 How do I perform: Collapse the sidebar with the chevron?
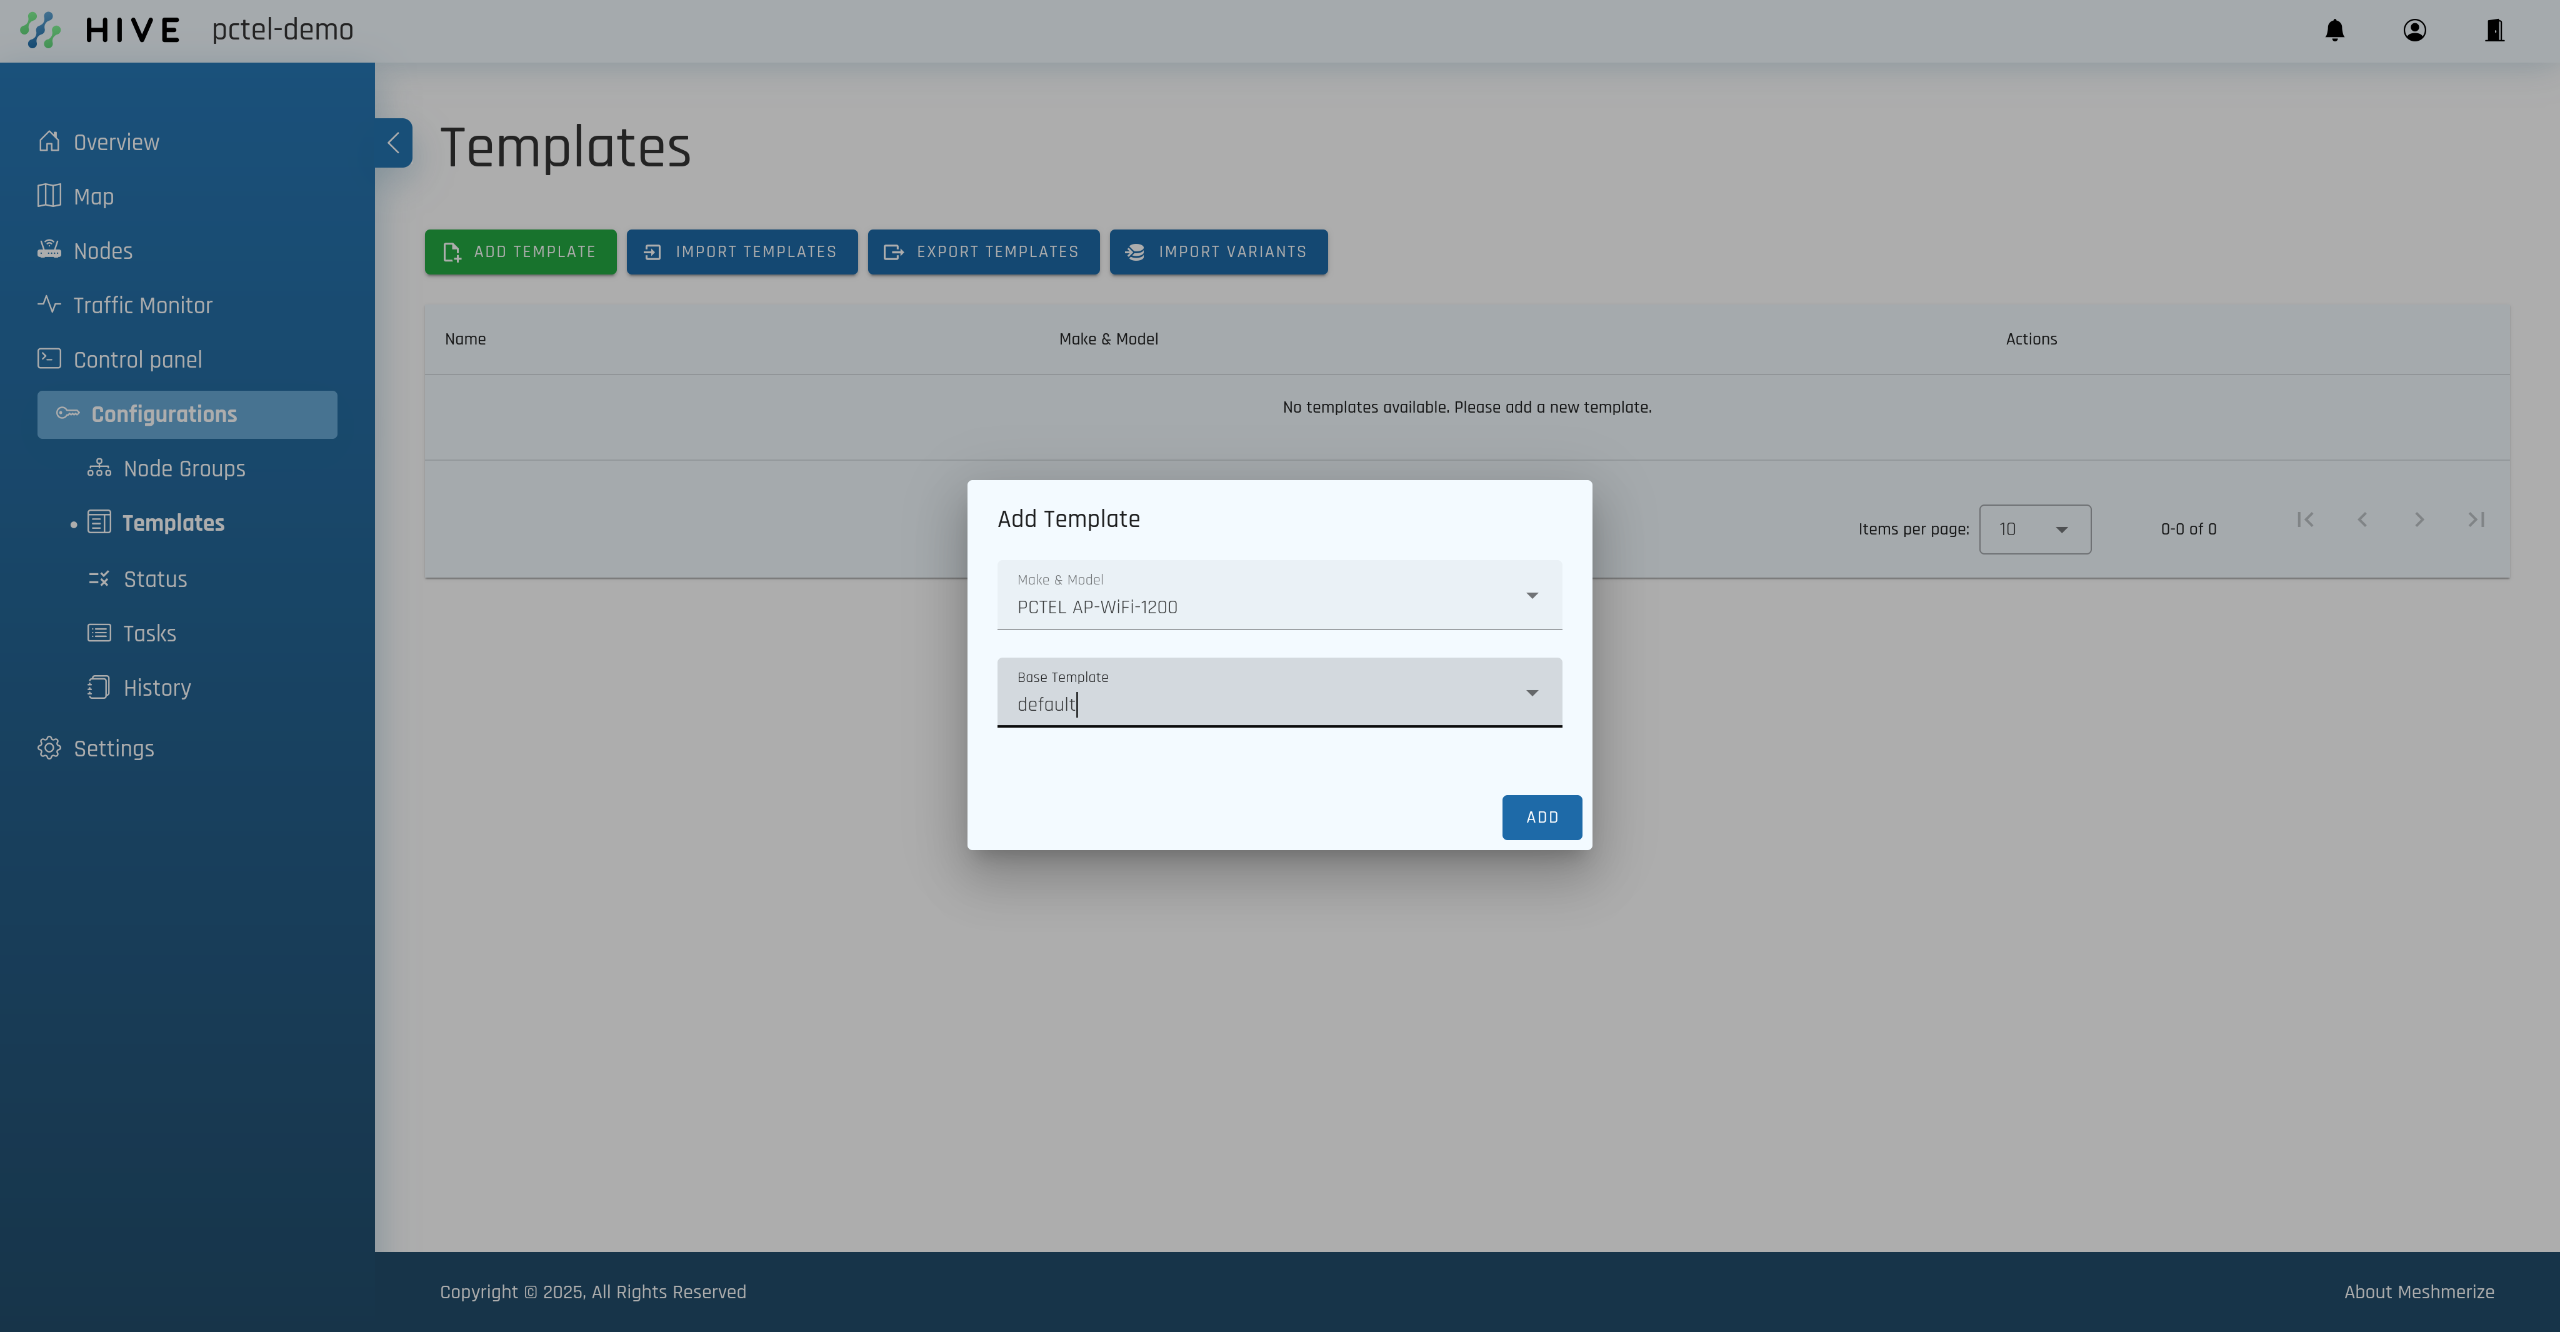click(393, 143)
